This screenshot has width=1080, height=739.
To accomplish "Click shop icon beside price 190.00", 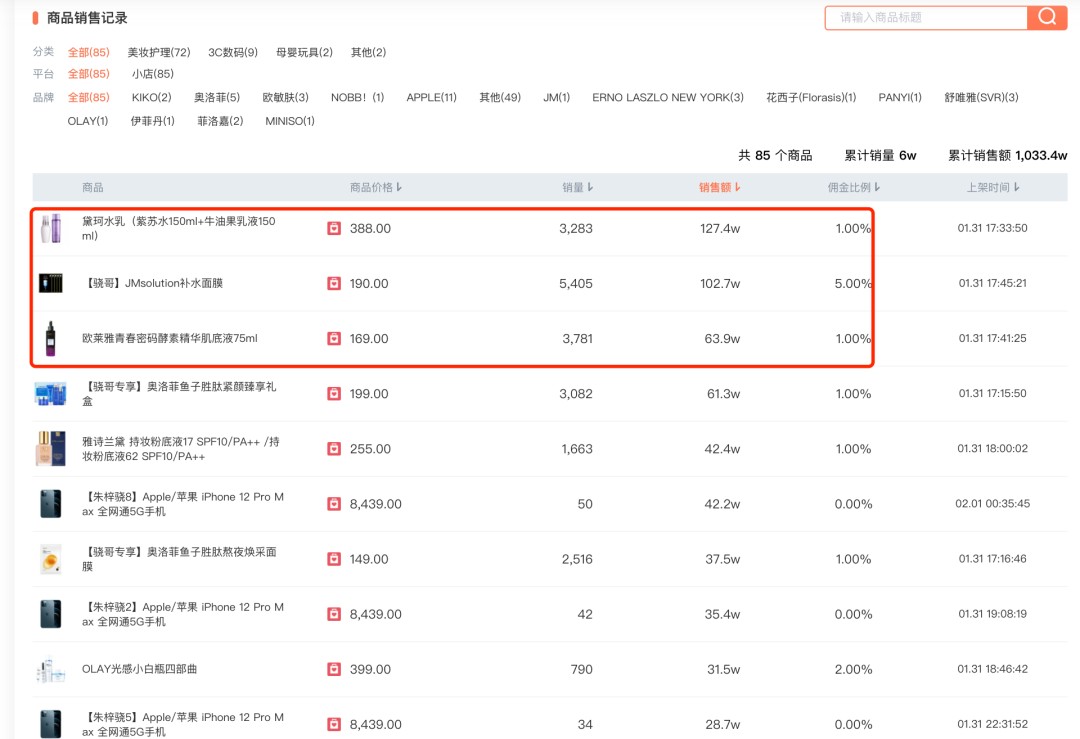I will pyautogui.click(x=334, y=283).
